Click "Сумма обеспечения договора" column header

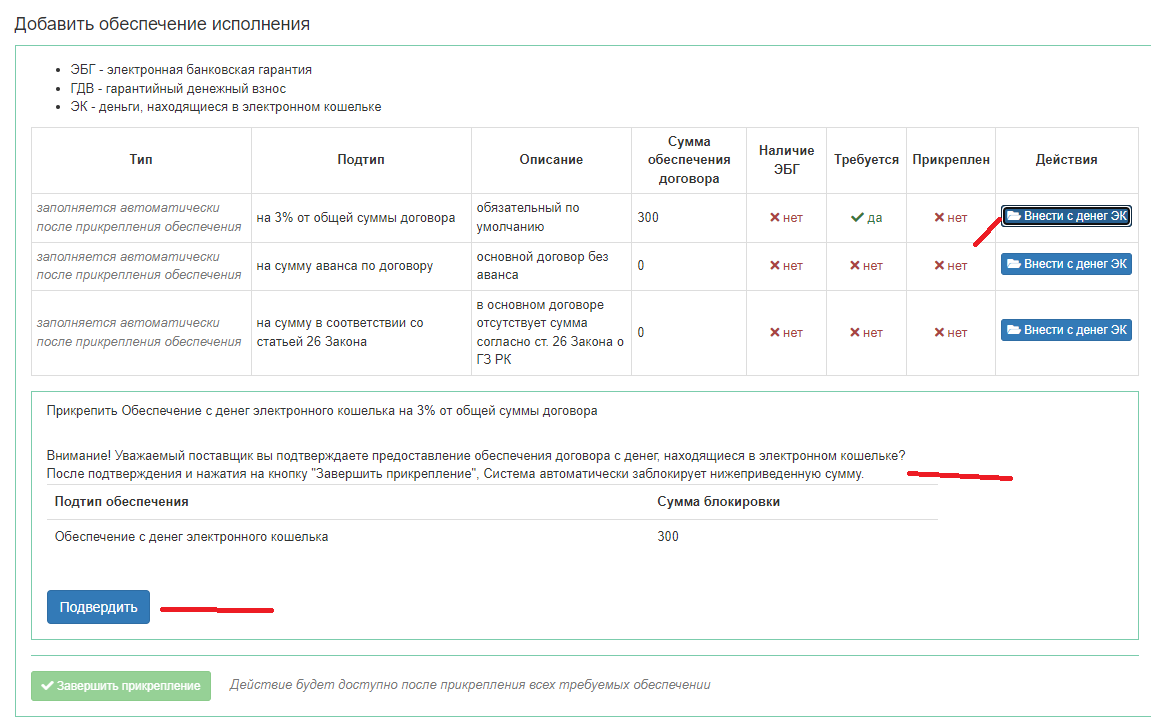(688, 160)
